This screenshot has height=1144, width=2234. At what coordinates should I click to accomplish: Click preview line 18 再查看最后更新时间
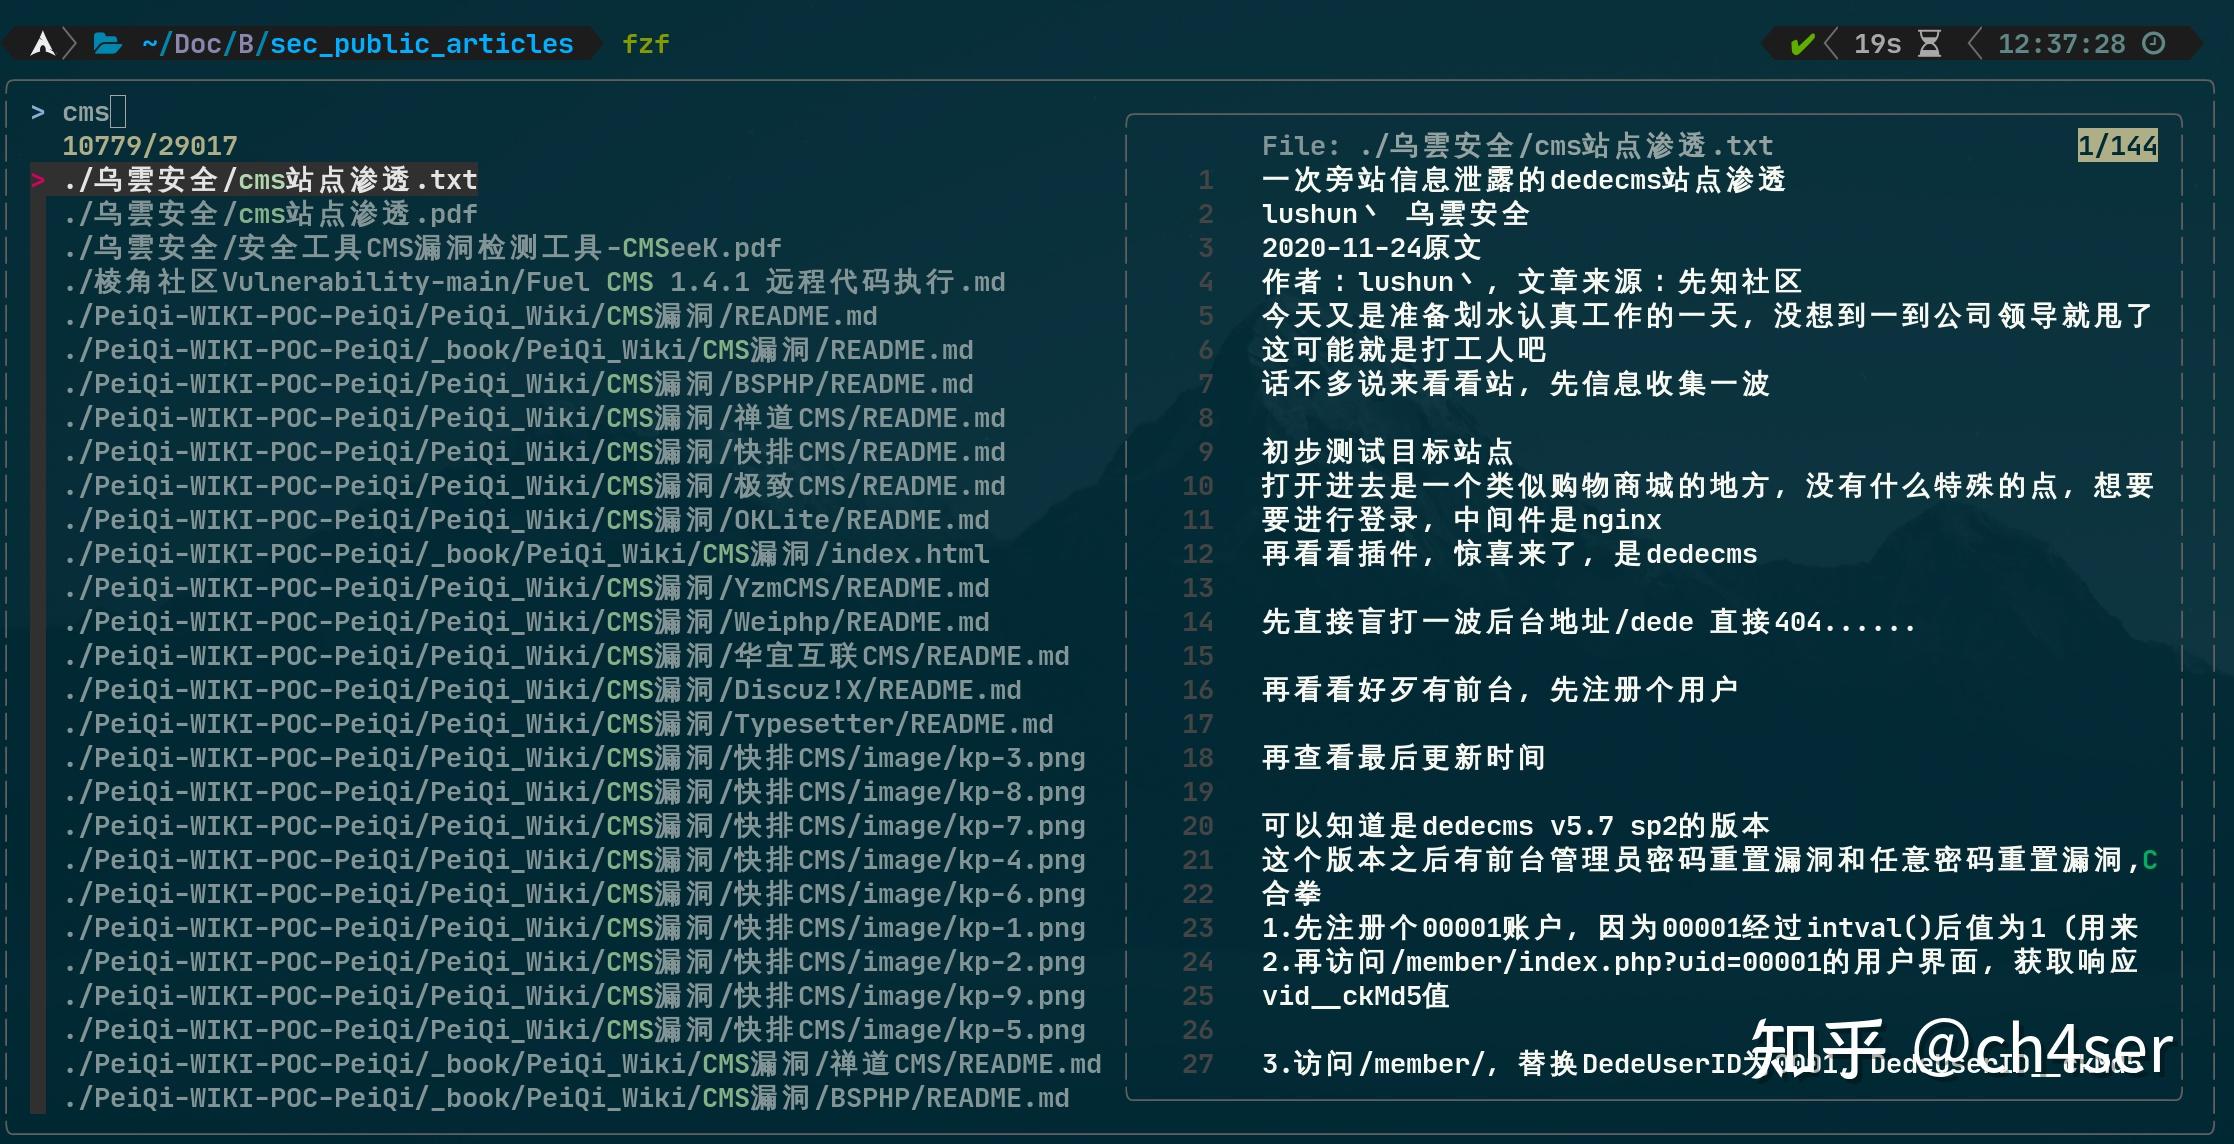click(x=1404, y=758)
